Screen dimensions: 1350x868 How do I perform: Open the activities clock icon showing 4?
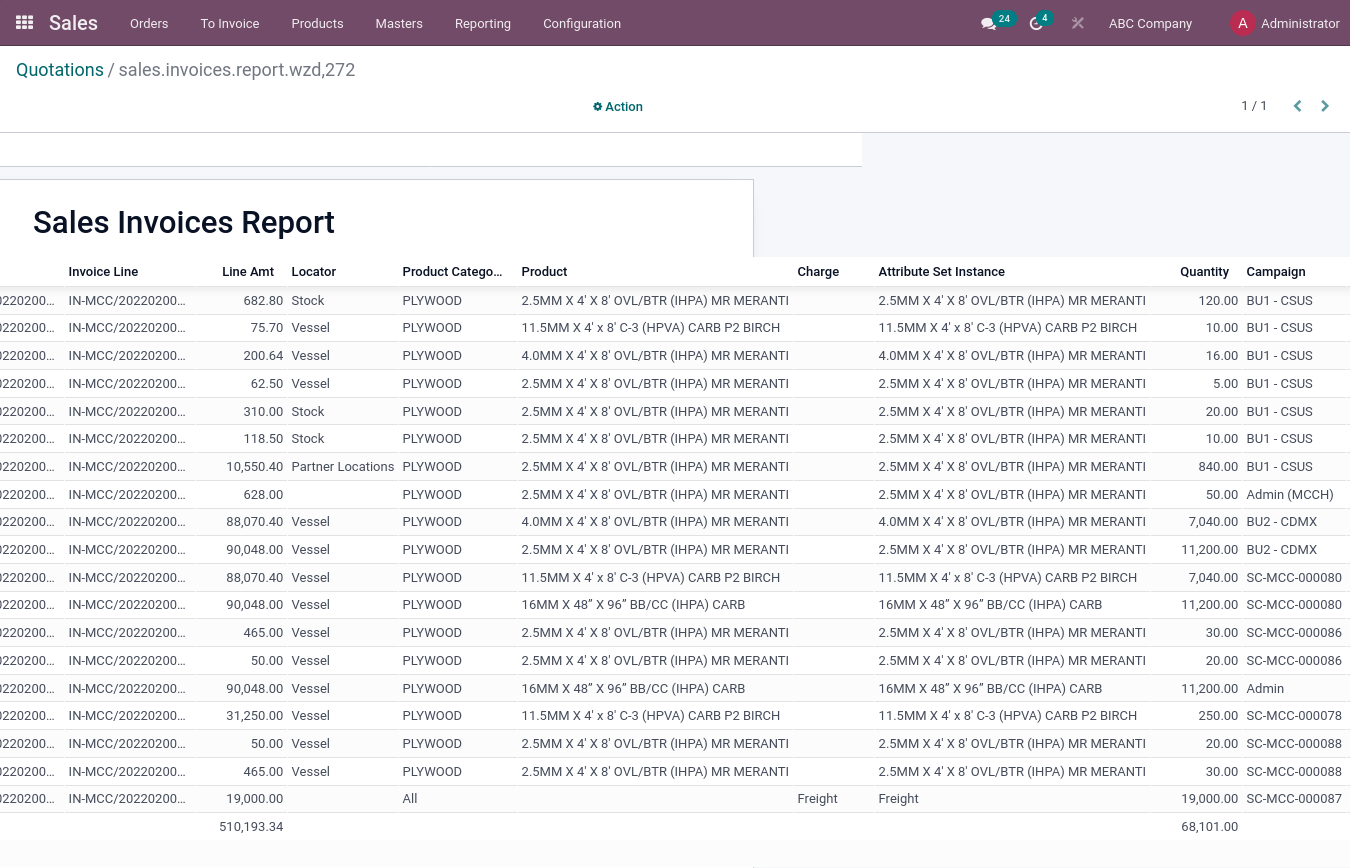tap(1036, 23)
